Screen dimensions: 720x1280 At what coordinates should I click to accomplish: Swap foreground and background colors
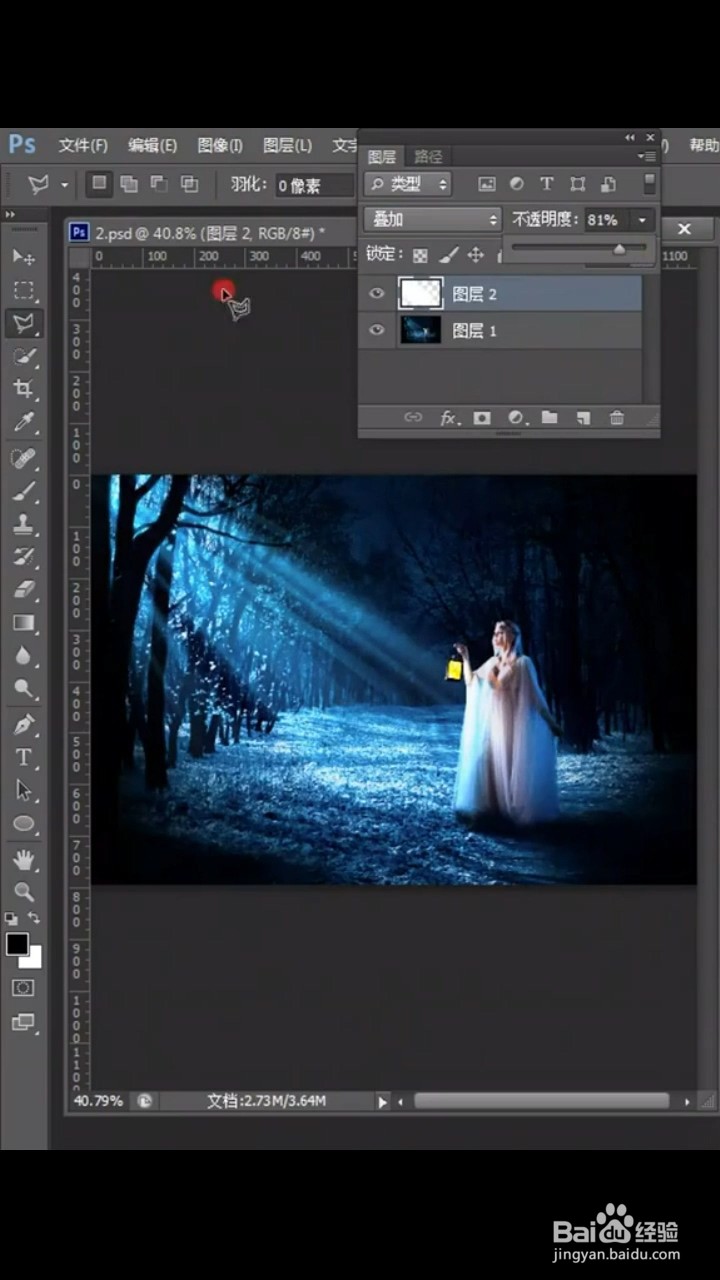[x=34, y=917]
